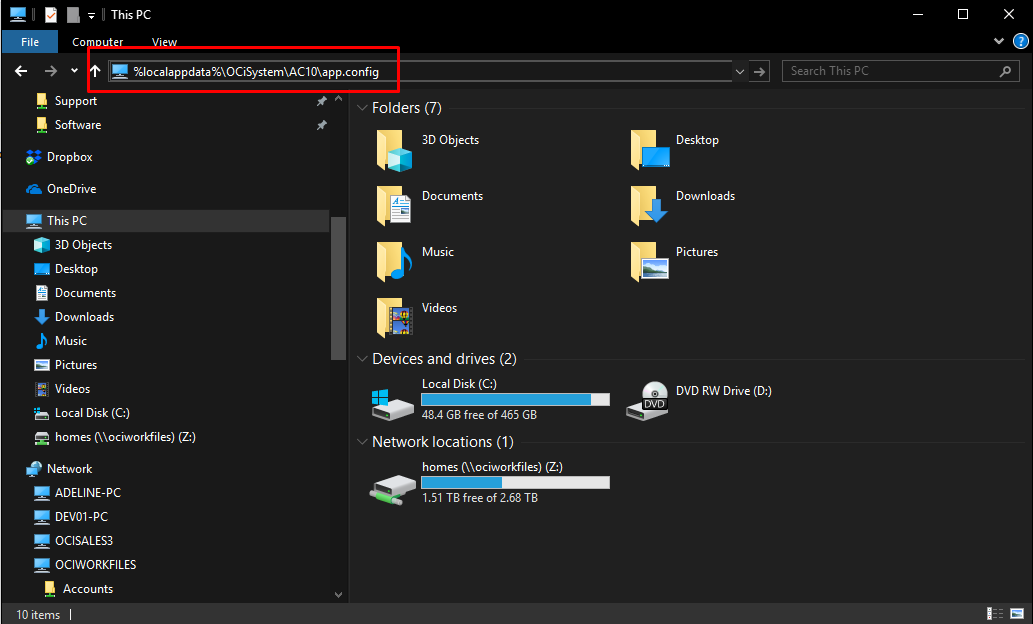Viewport: 1033px width, 624px height.
Task: Open the File menu
Action: click(x=30, y=42)
